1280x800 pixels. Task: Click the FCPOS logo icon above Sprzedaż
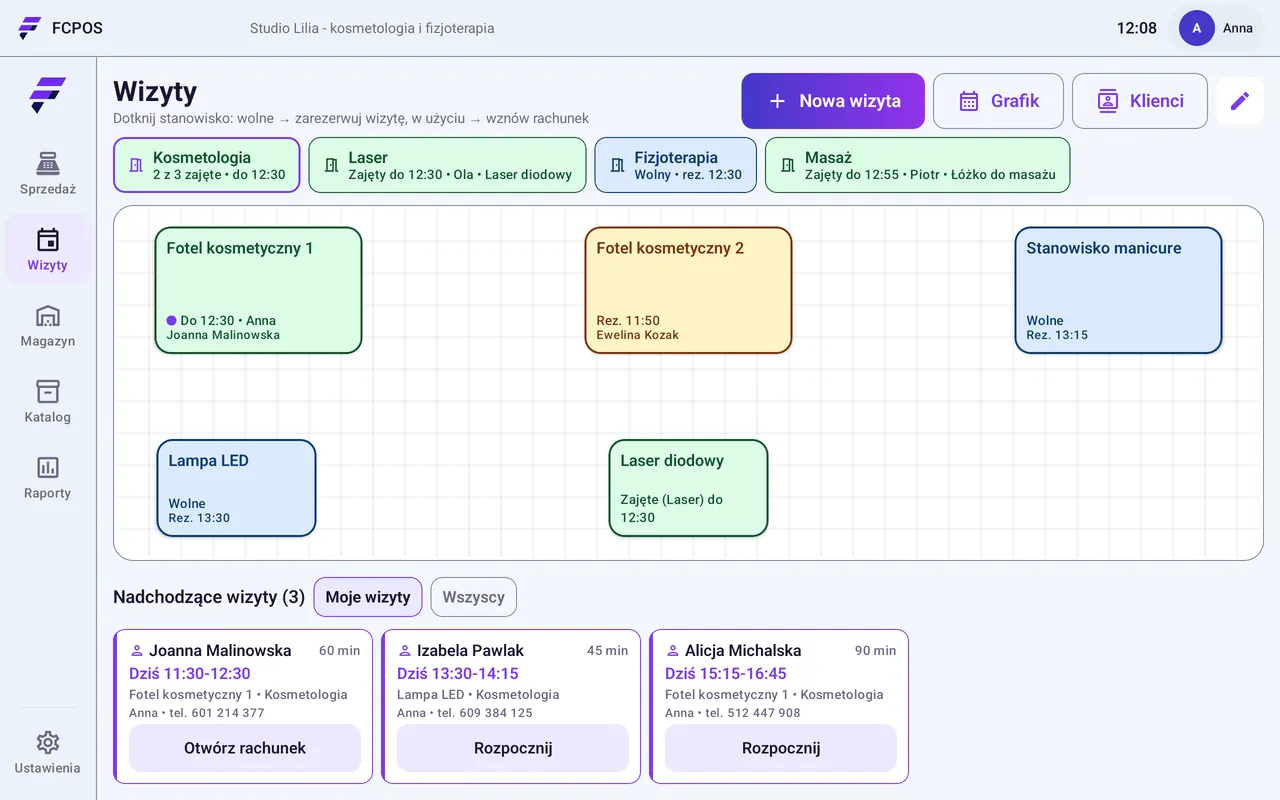[x=48, y=95]
